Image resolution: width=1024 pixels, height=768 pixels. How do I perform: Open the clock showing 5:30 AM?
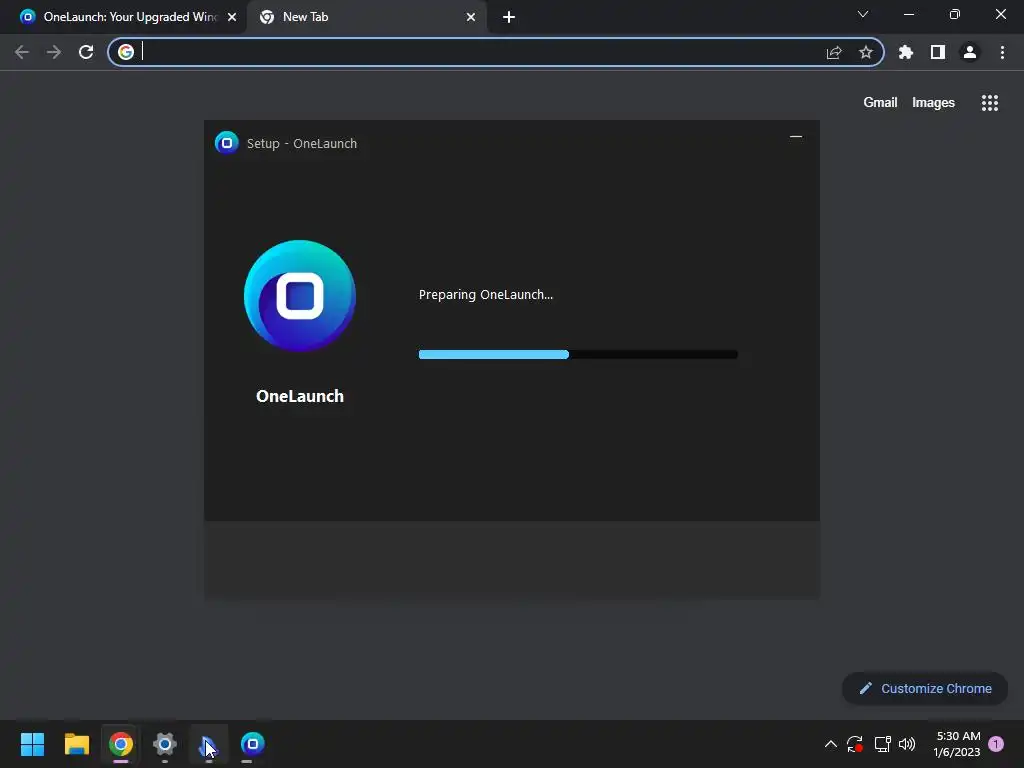coord(957,744)
